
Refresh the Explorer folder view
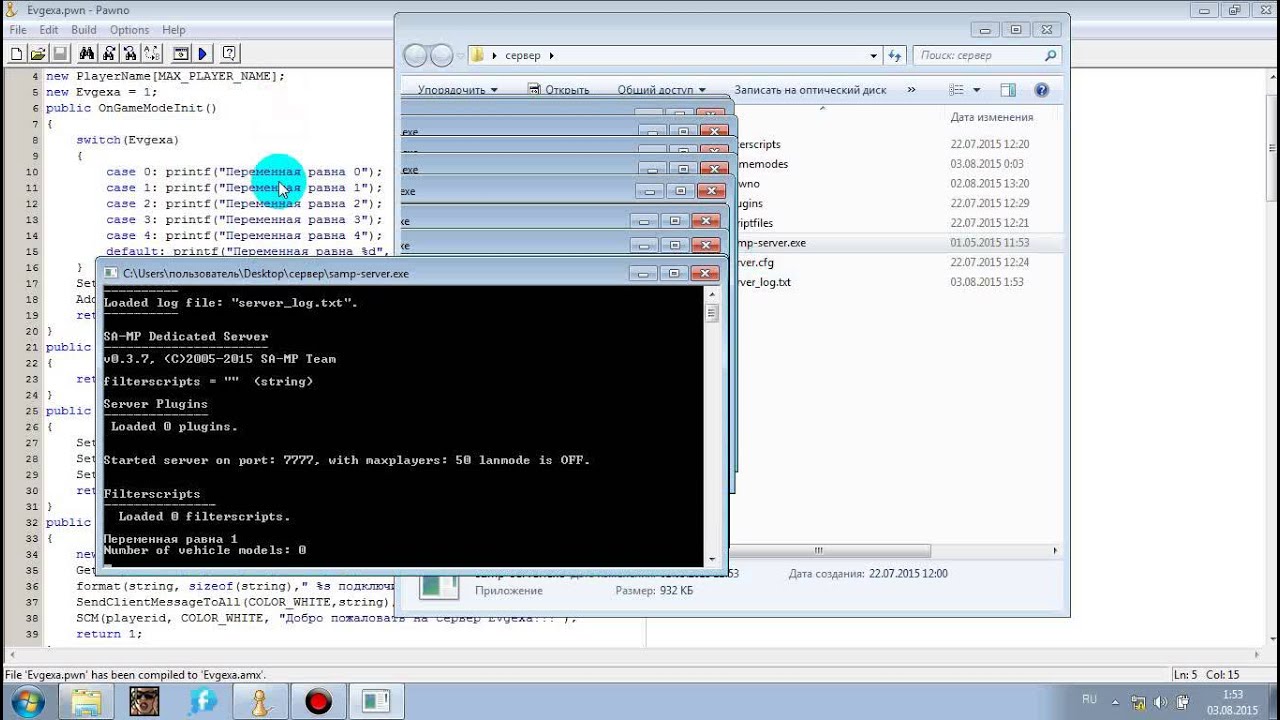[895, 56]
